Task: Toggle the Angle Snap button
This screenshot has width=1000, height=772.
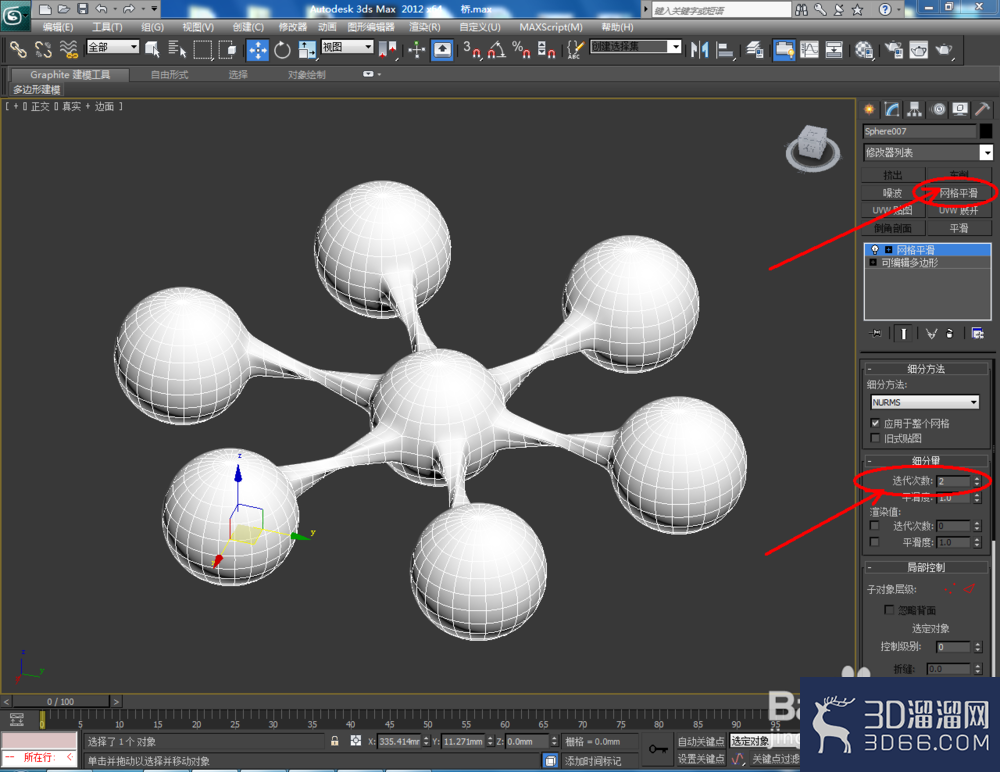Action: click(497, 50)
